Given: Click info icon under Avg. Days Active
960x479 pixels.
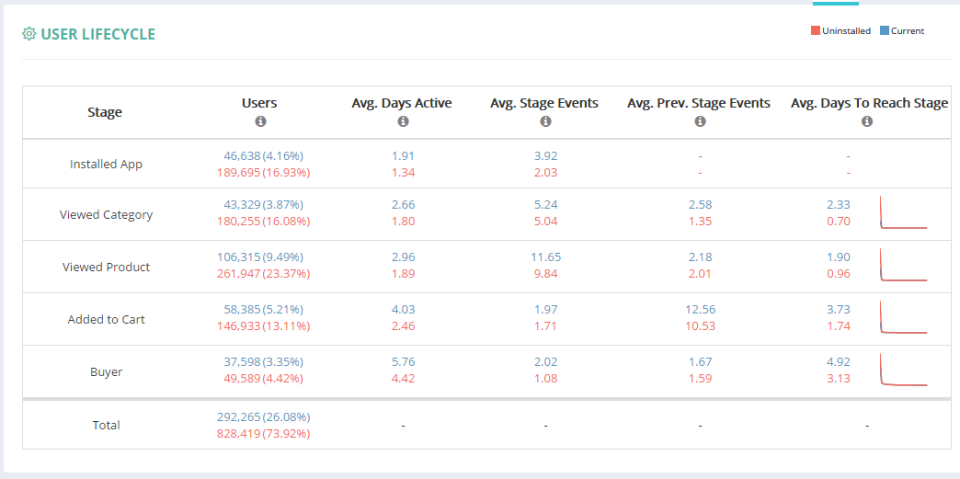Looking at the screenshot, I should click(402, 121).
